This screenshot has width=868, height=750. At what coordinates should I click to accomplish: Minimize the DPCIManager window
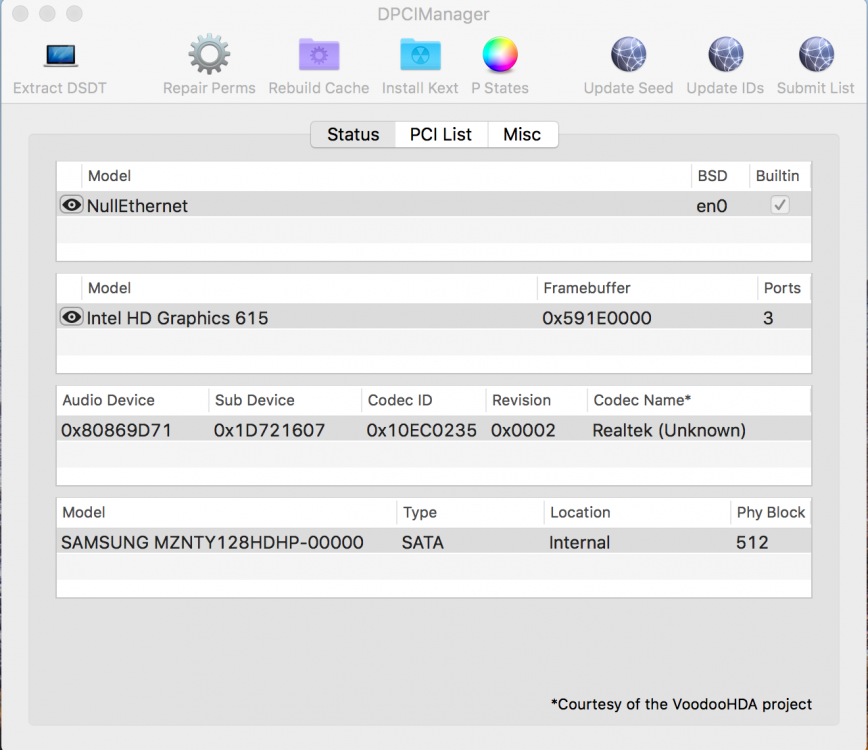[47, 13]
